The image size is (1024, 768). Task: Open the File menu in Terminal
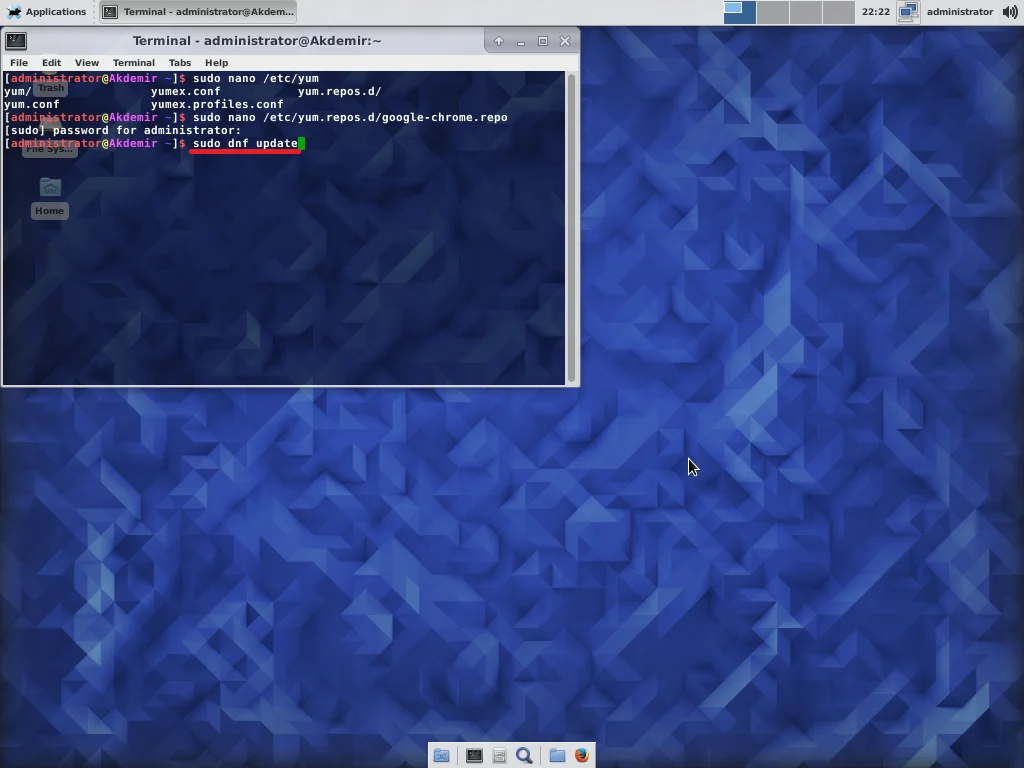tap(19, 63)
